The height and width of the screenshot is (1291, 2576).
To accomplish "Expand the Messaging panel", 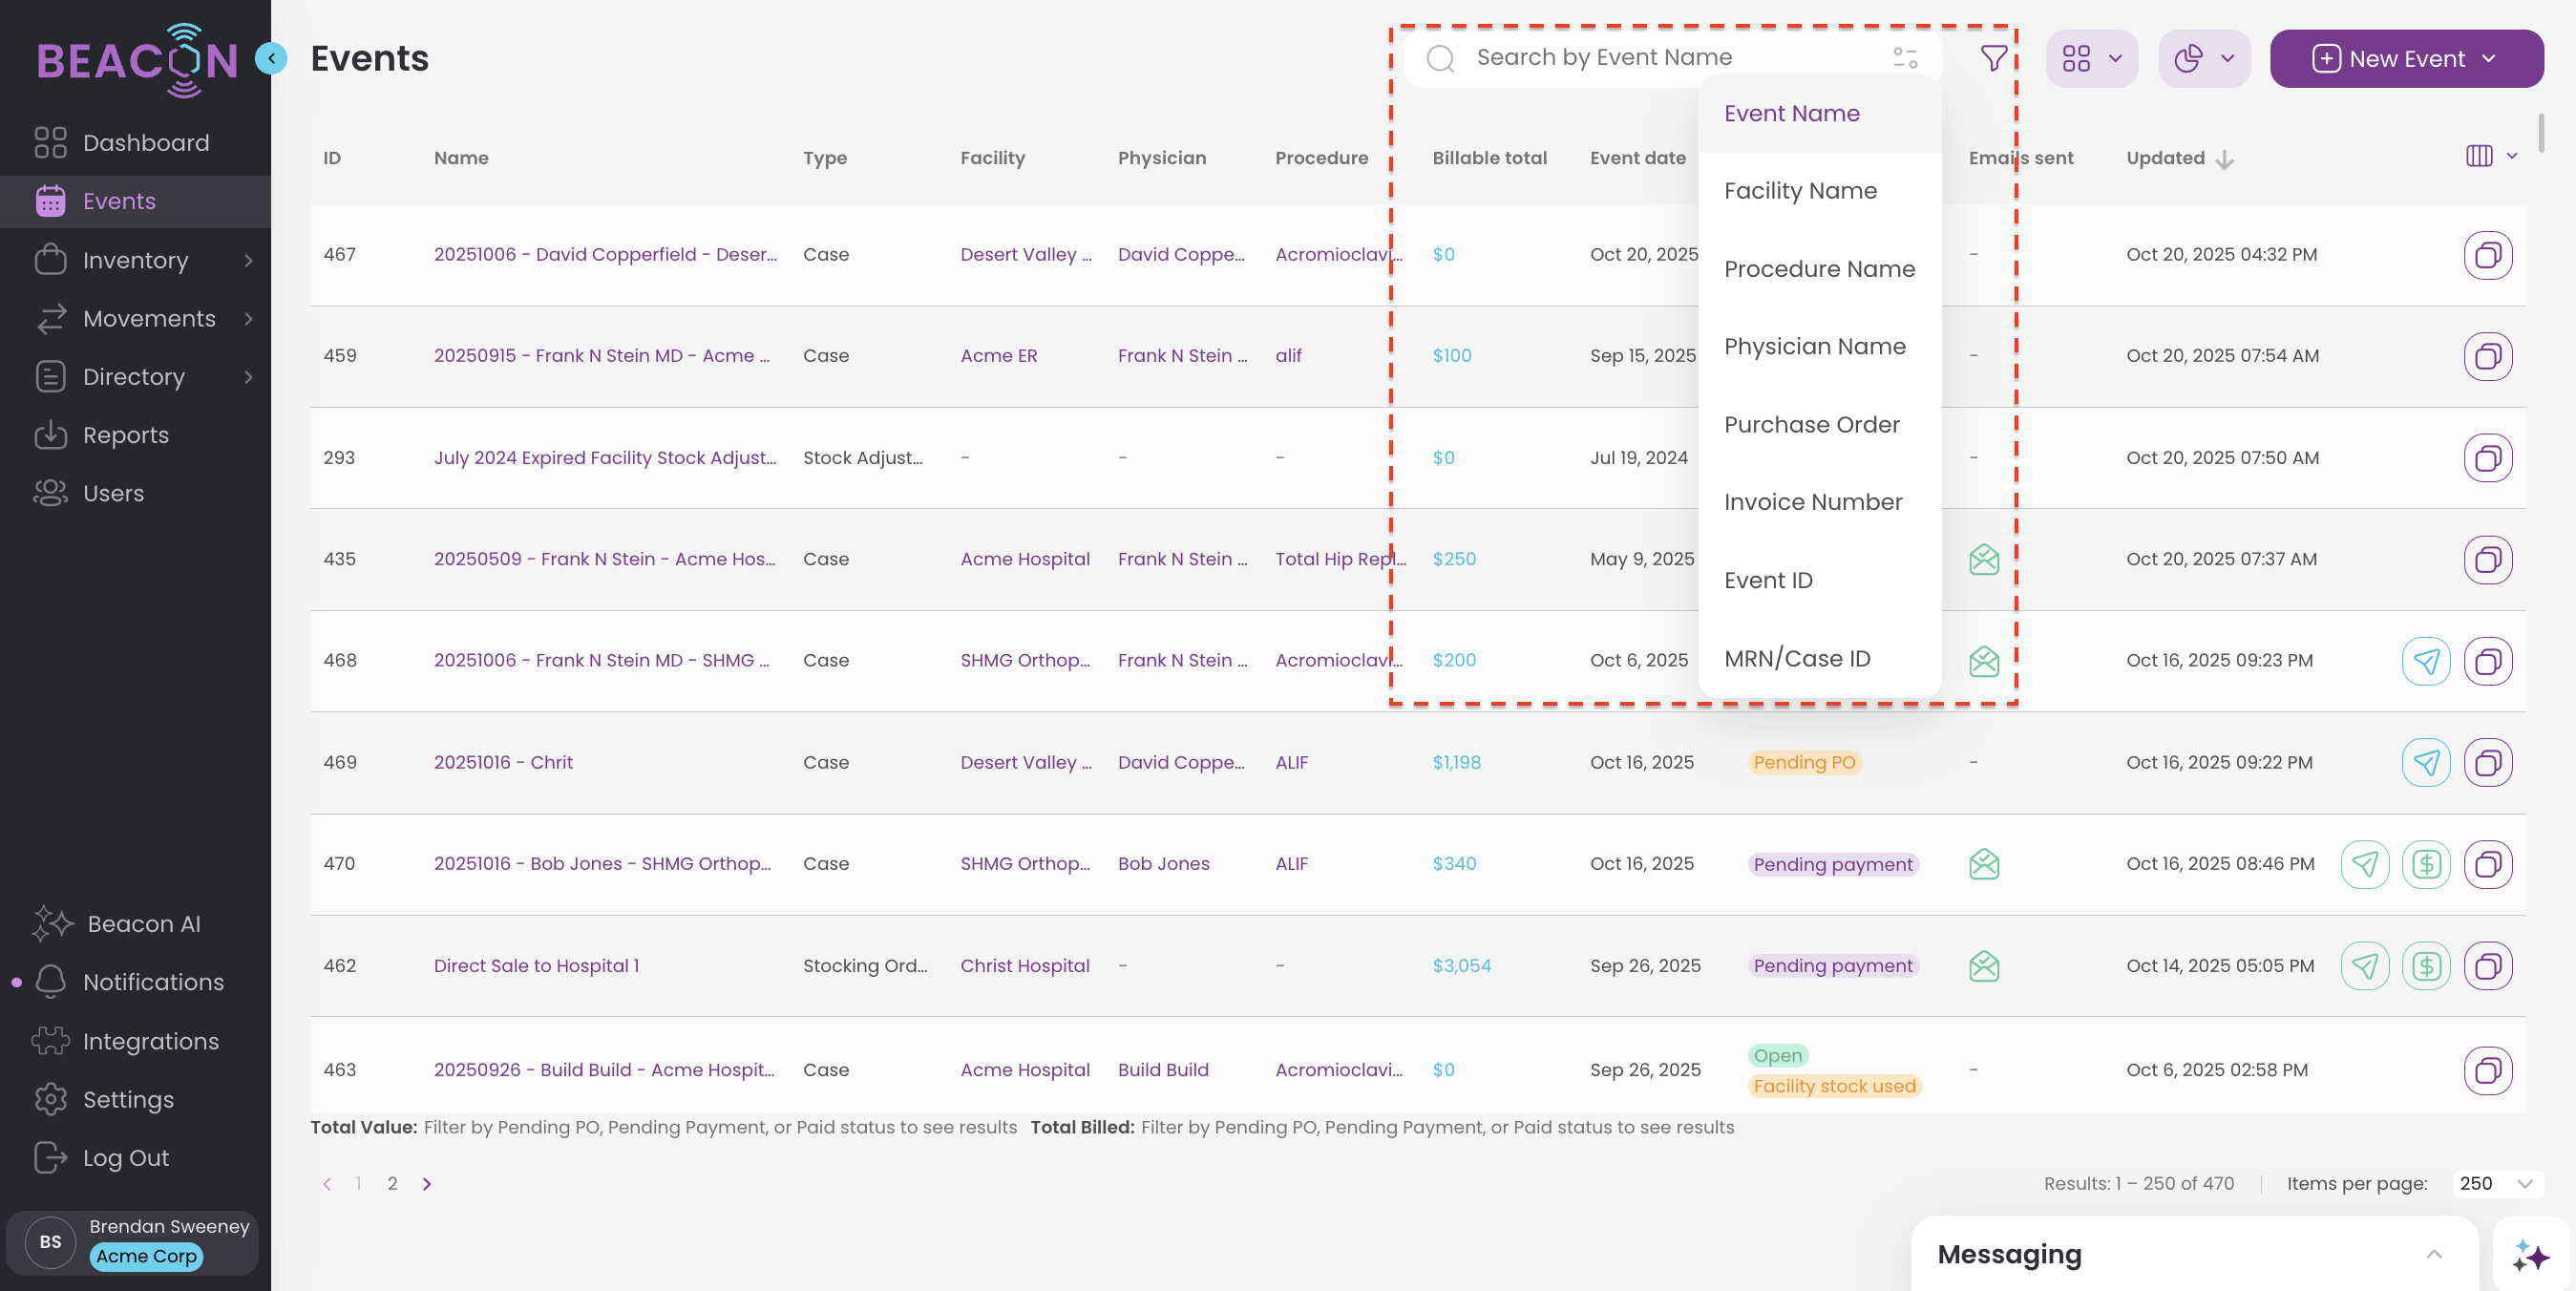I will [2433, 1254].
